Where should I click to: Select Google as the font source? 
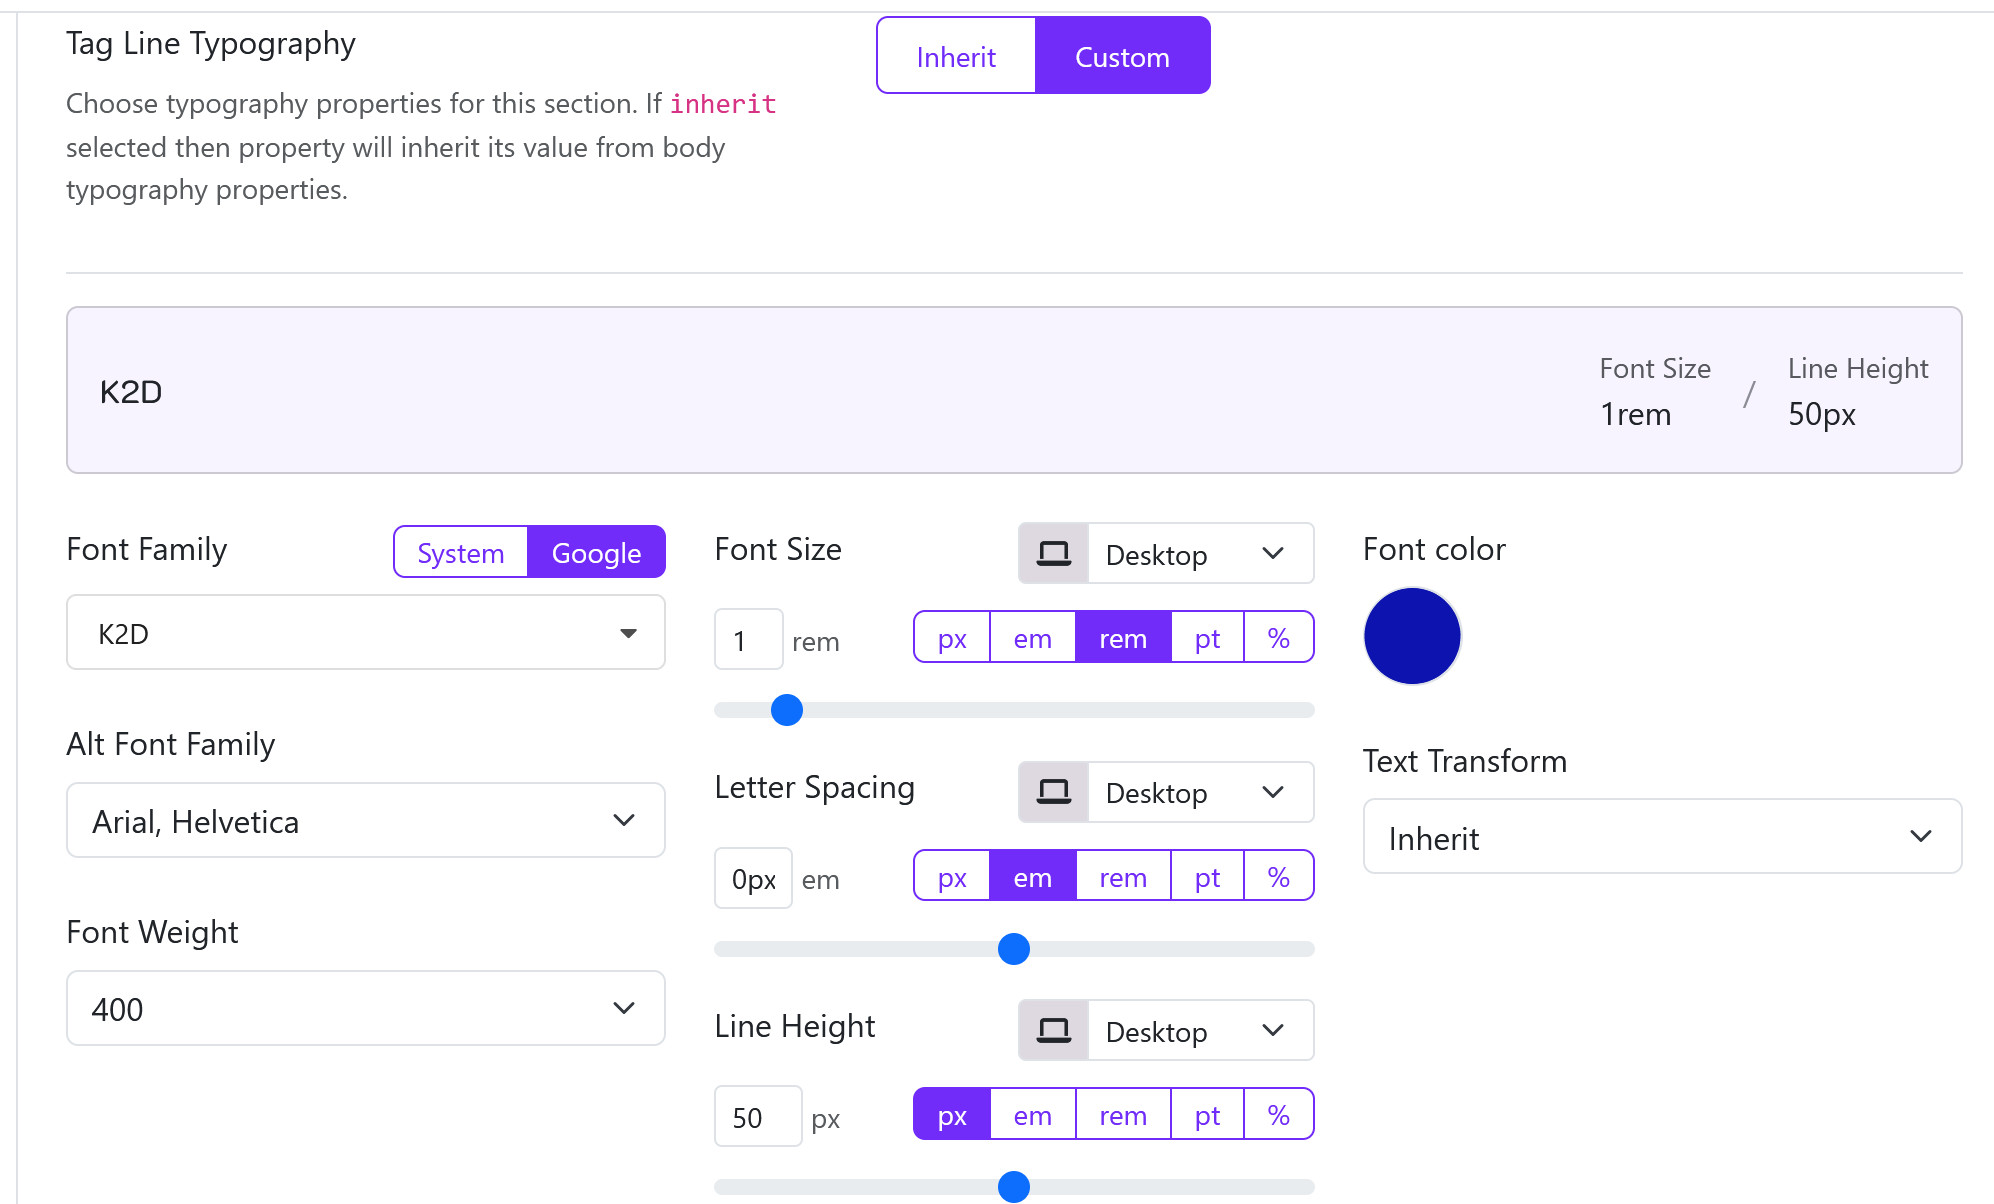596,552
